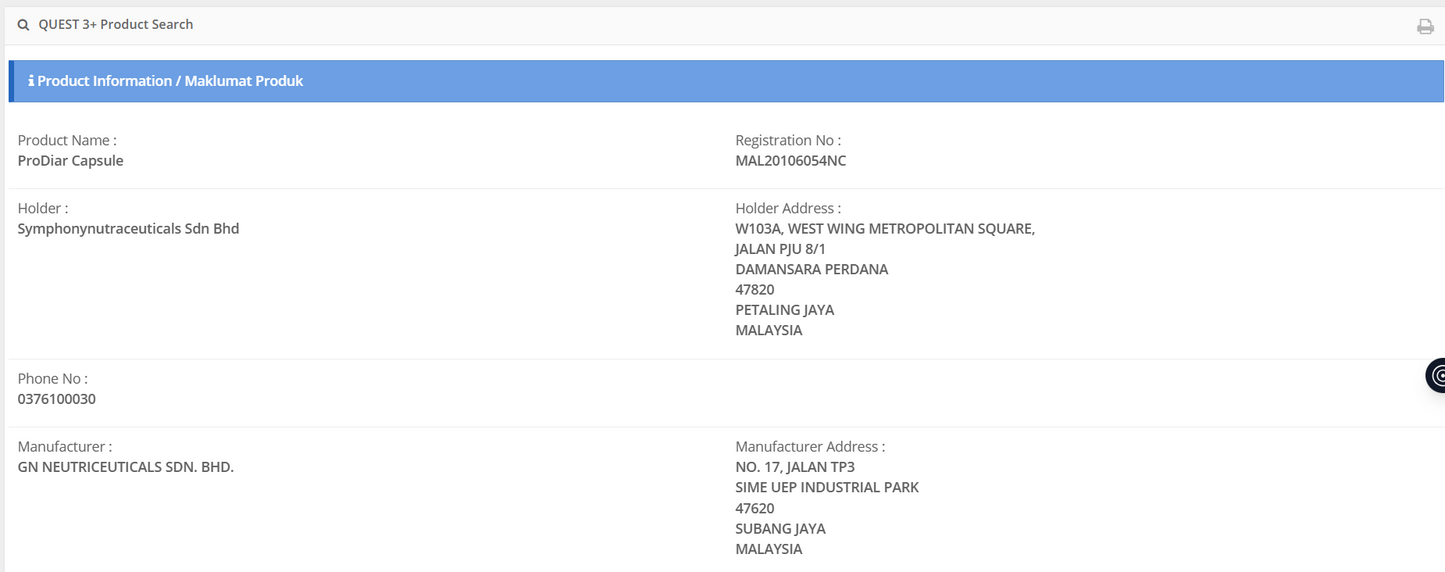Click manufacturer postcode 47620
Viewport: 1445px width, 572px height.
pos(755,508)
